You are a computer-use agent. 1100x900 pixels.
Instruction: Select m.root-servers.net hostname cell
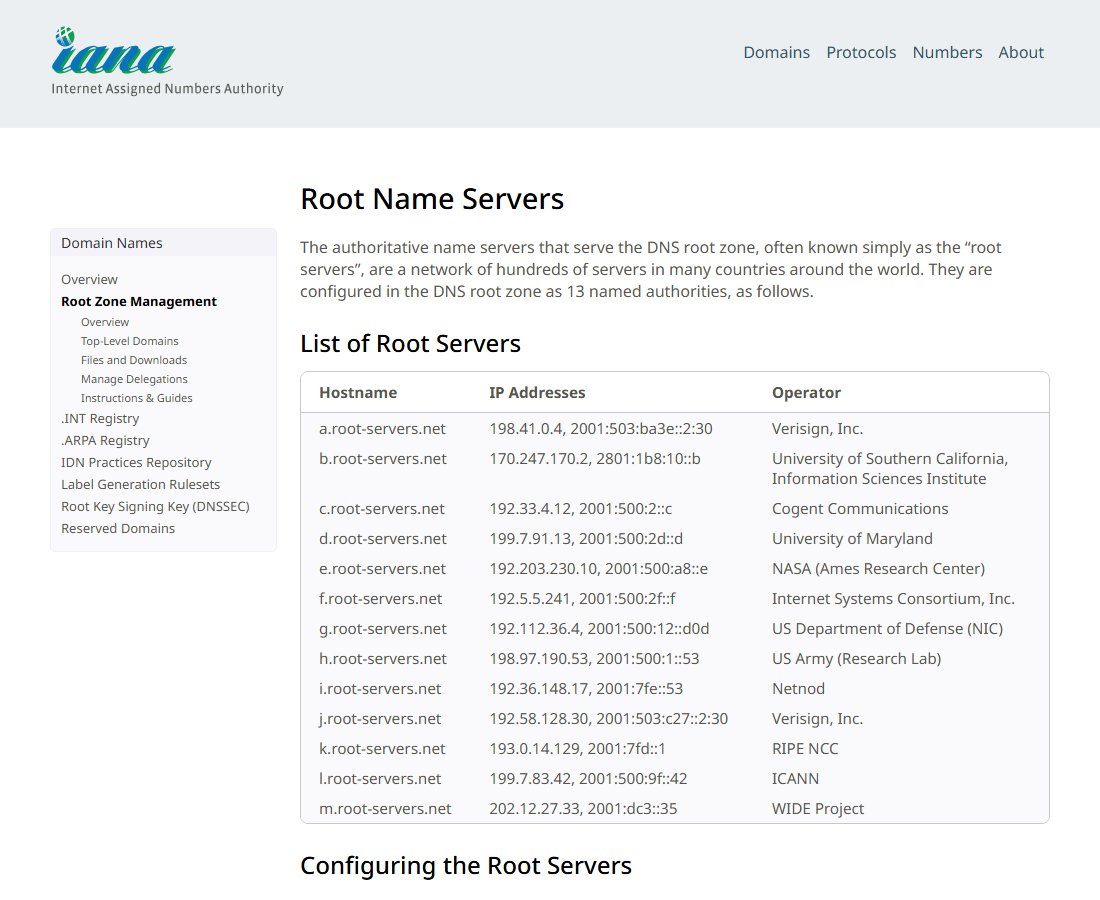click(x=385, y=809)
